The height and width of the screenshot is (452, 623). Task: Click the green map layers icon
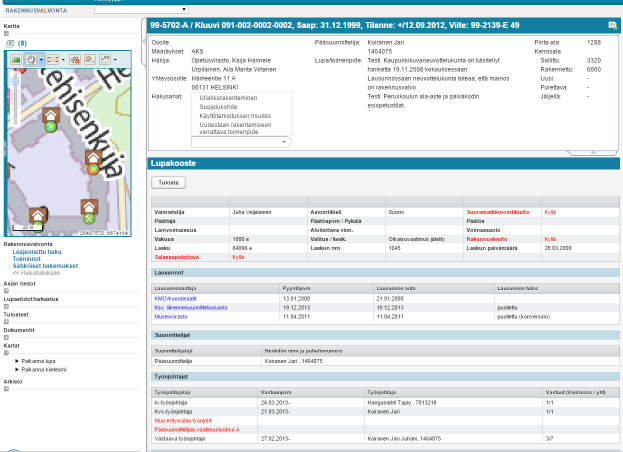pyautogui.click(x=16, y=60)
